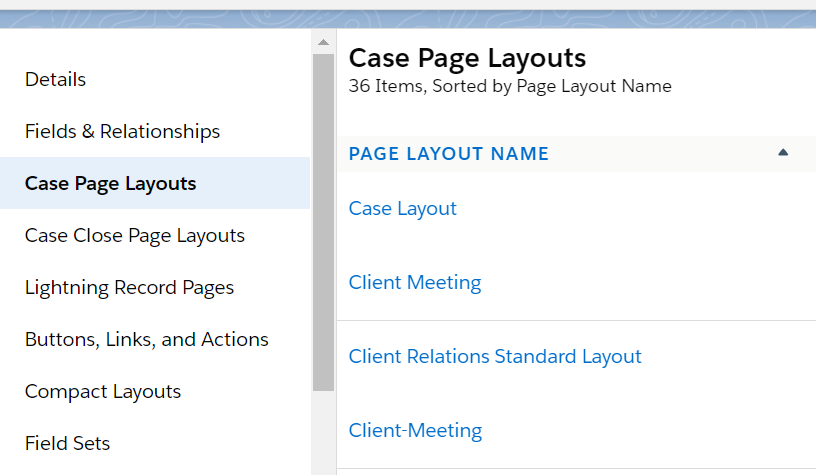The image size is (816, 475).
Task: Open the hyphenated Client-Meeting layout link
Action: tap(415, 430)
